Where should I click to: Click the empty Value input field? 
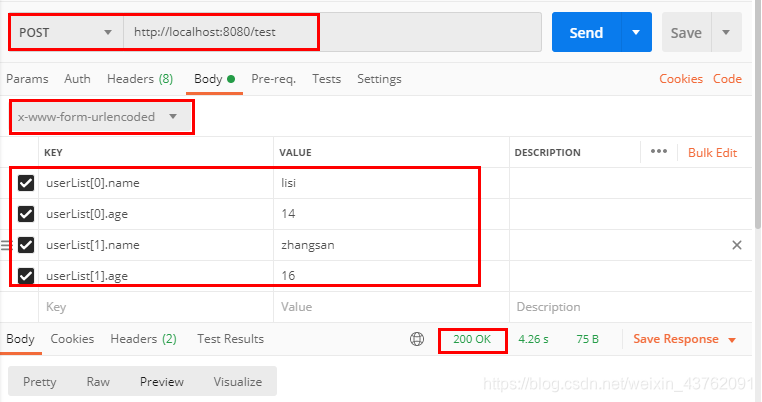click(391, 307)
